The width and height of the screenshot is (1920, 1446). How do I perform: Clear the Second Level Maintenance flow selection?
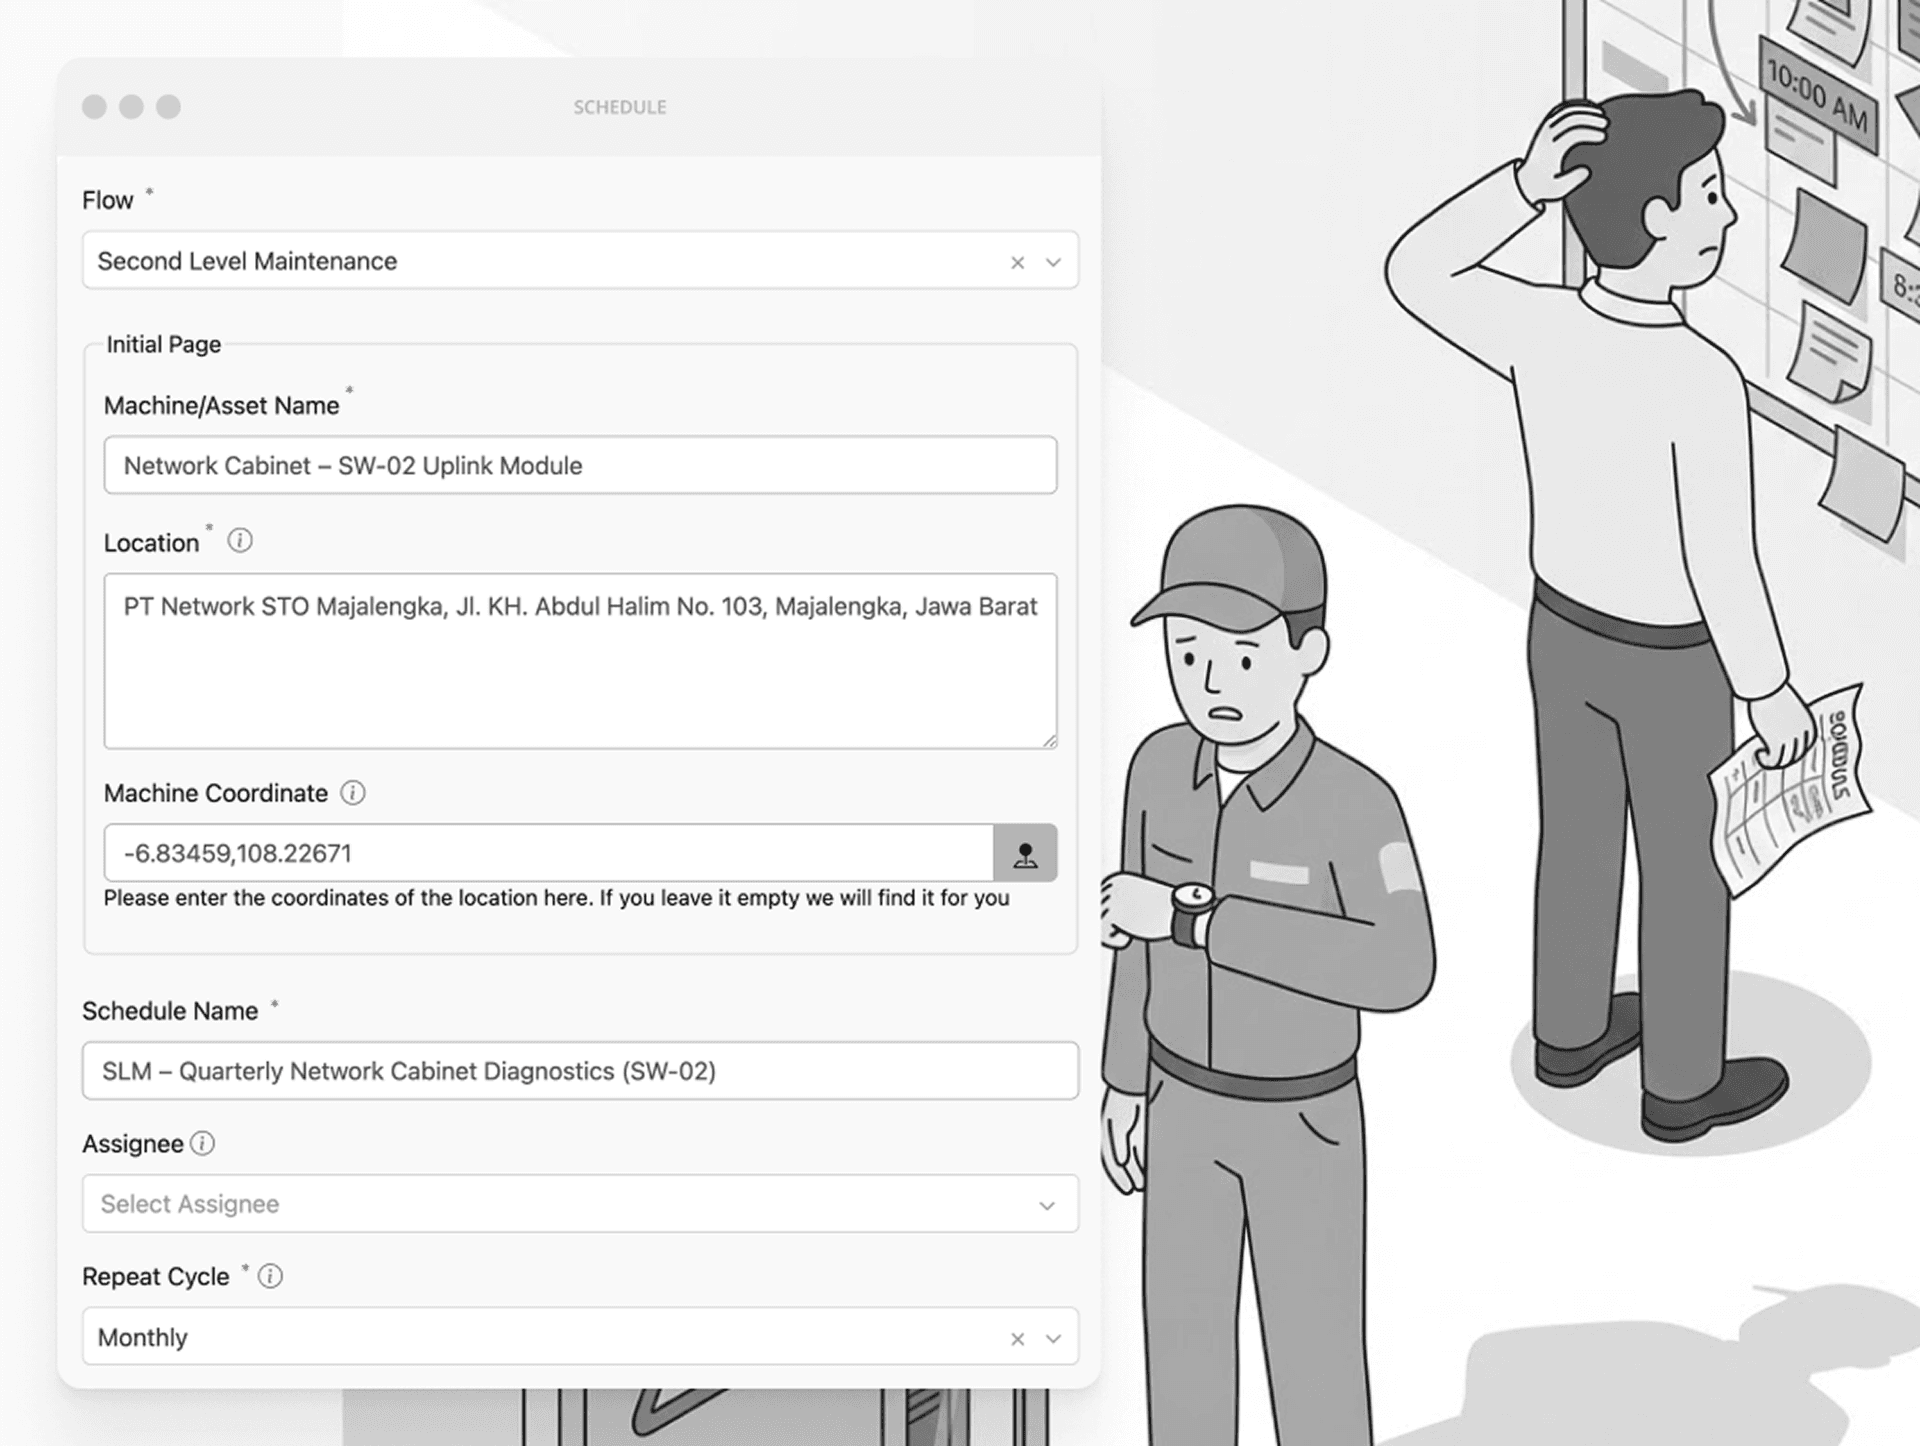point(1017,262)
